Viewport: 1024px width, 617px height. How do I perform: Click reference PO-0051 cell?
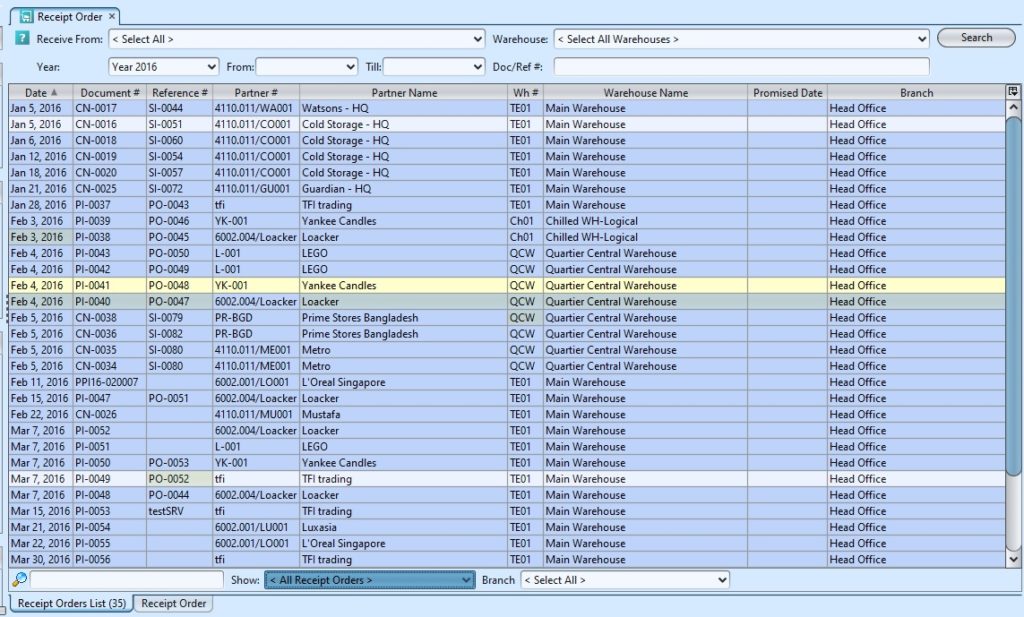180,398
